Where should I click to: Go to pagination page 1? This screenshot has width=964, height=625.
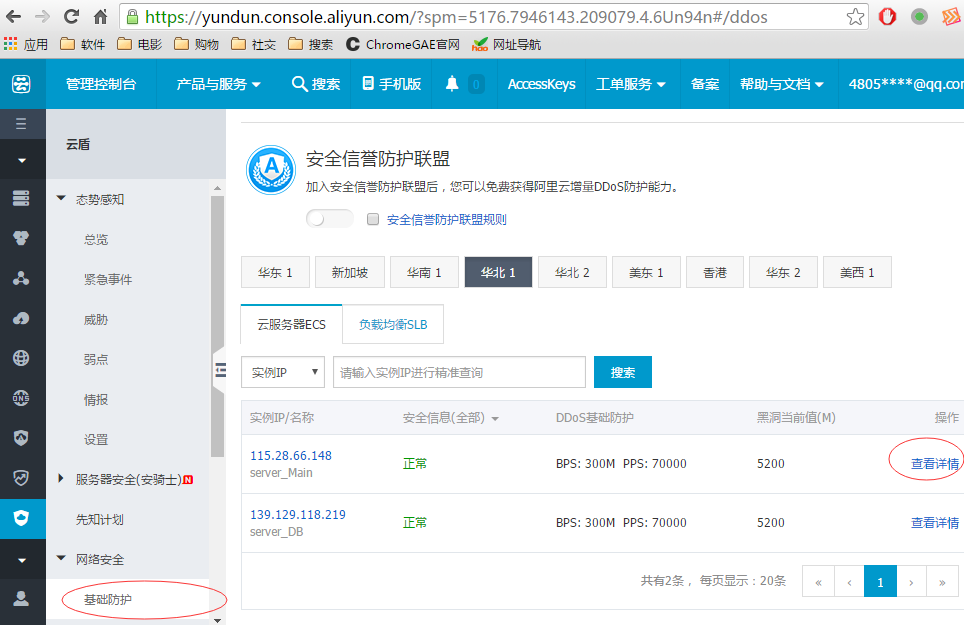pyautogui.click(x=880, y=581)
